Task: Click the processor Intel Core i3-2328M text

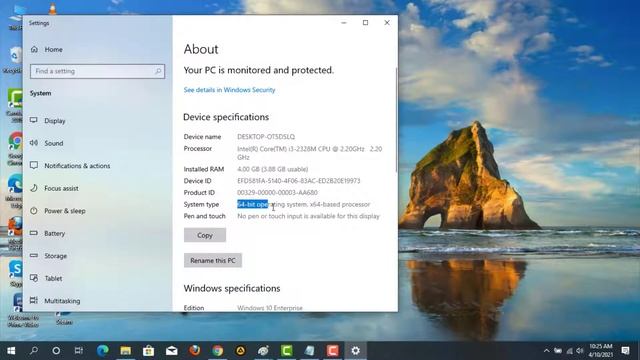Action: pyautogui.click(x=309, y=153)
